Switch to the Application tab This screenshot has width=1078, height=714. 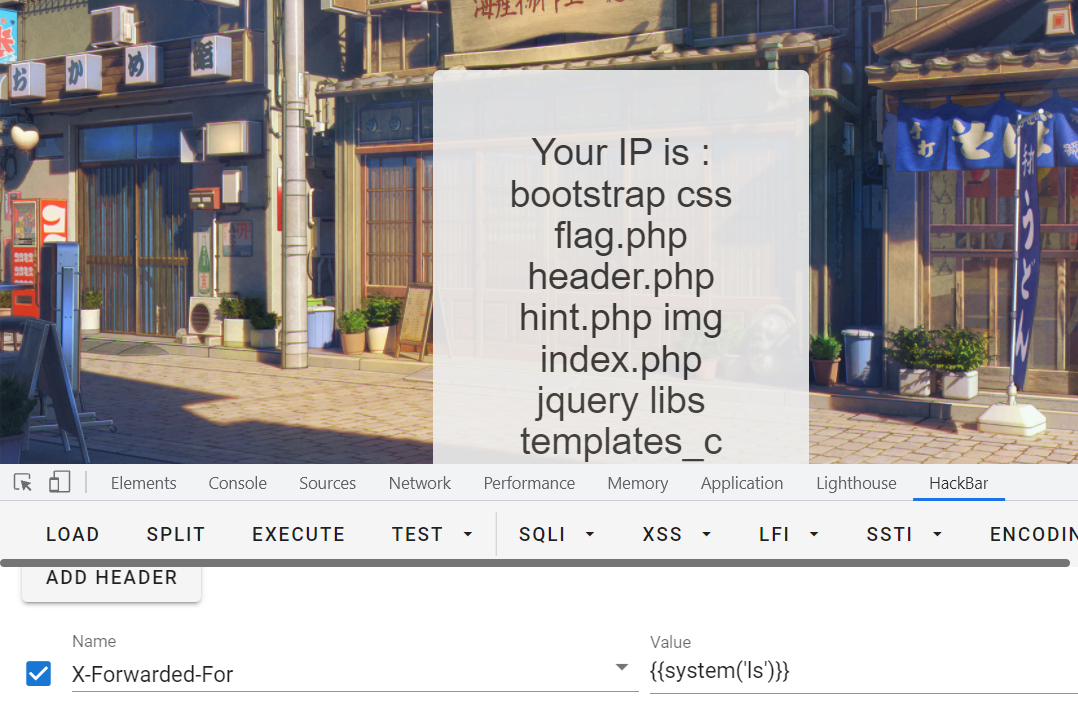tap(742, 483)
